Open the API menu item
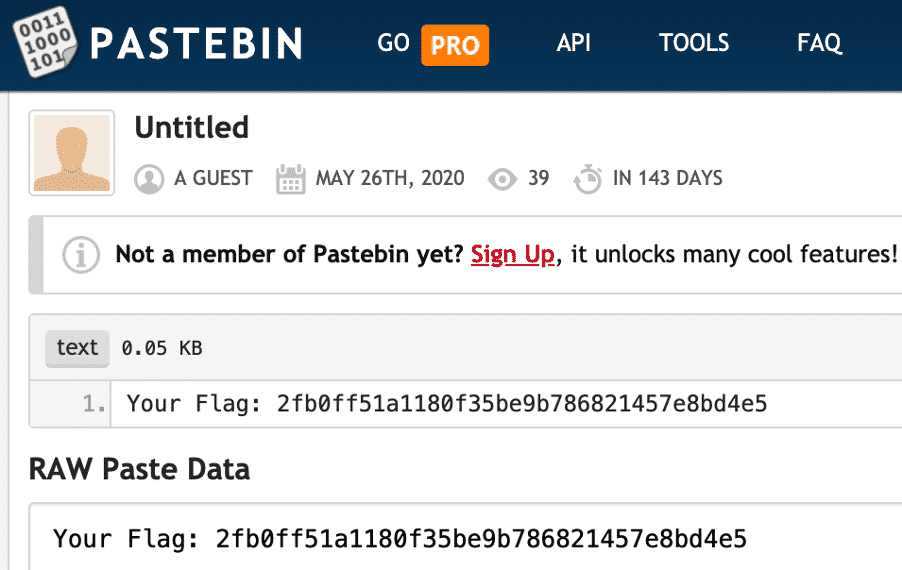Viewport: 902px width, 570px height. (x=574, y=43)
